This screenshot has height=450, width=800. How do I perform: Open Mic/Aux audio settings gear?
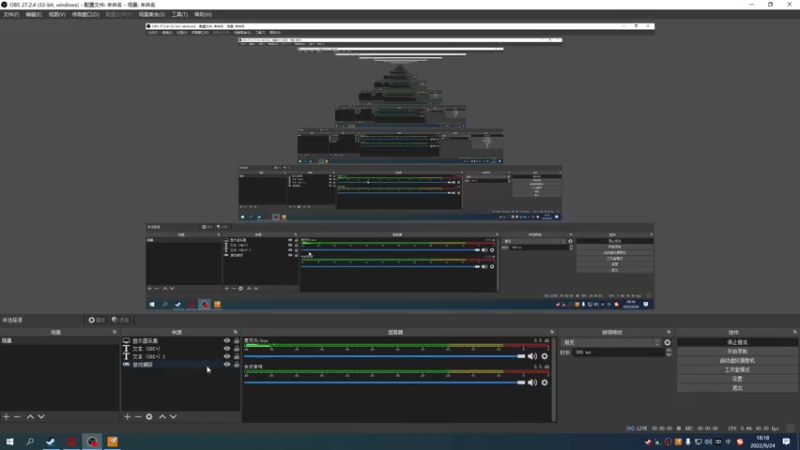[544, 356]
